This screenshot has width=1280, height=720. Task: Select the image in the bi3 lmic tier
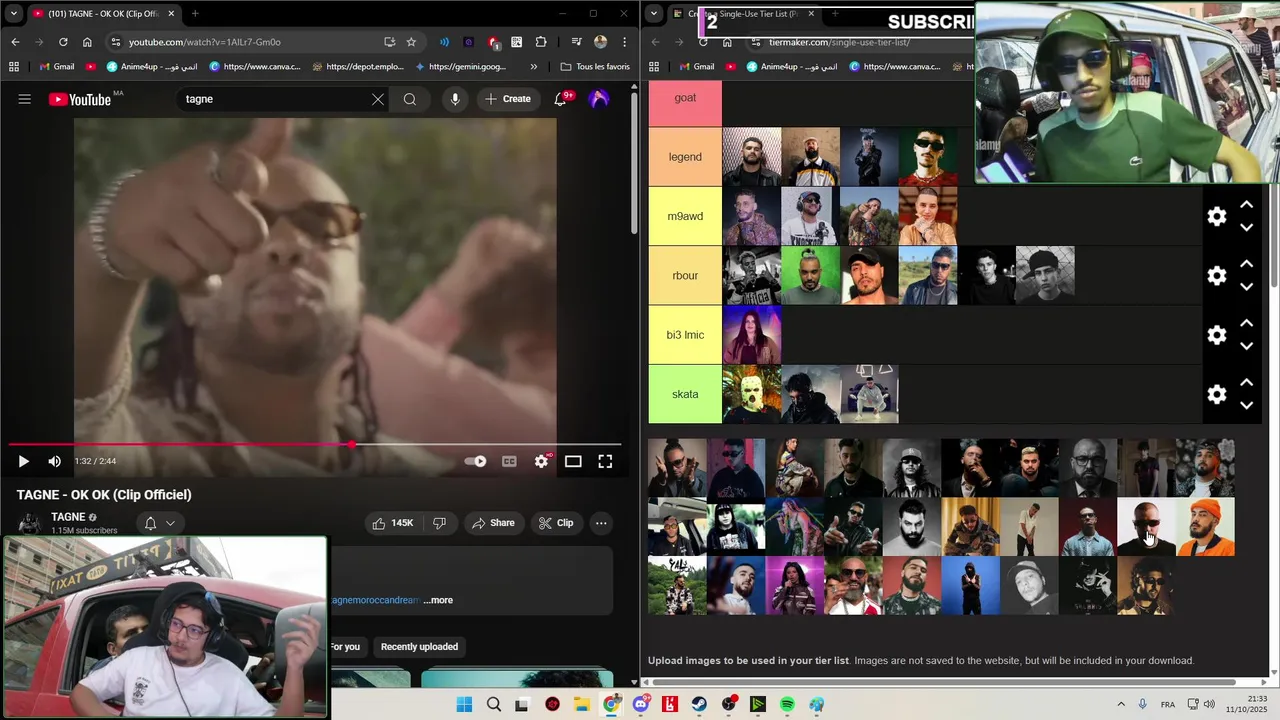(x=752, y=335)
